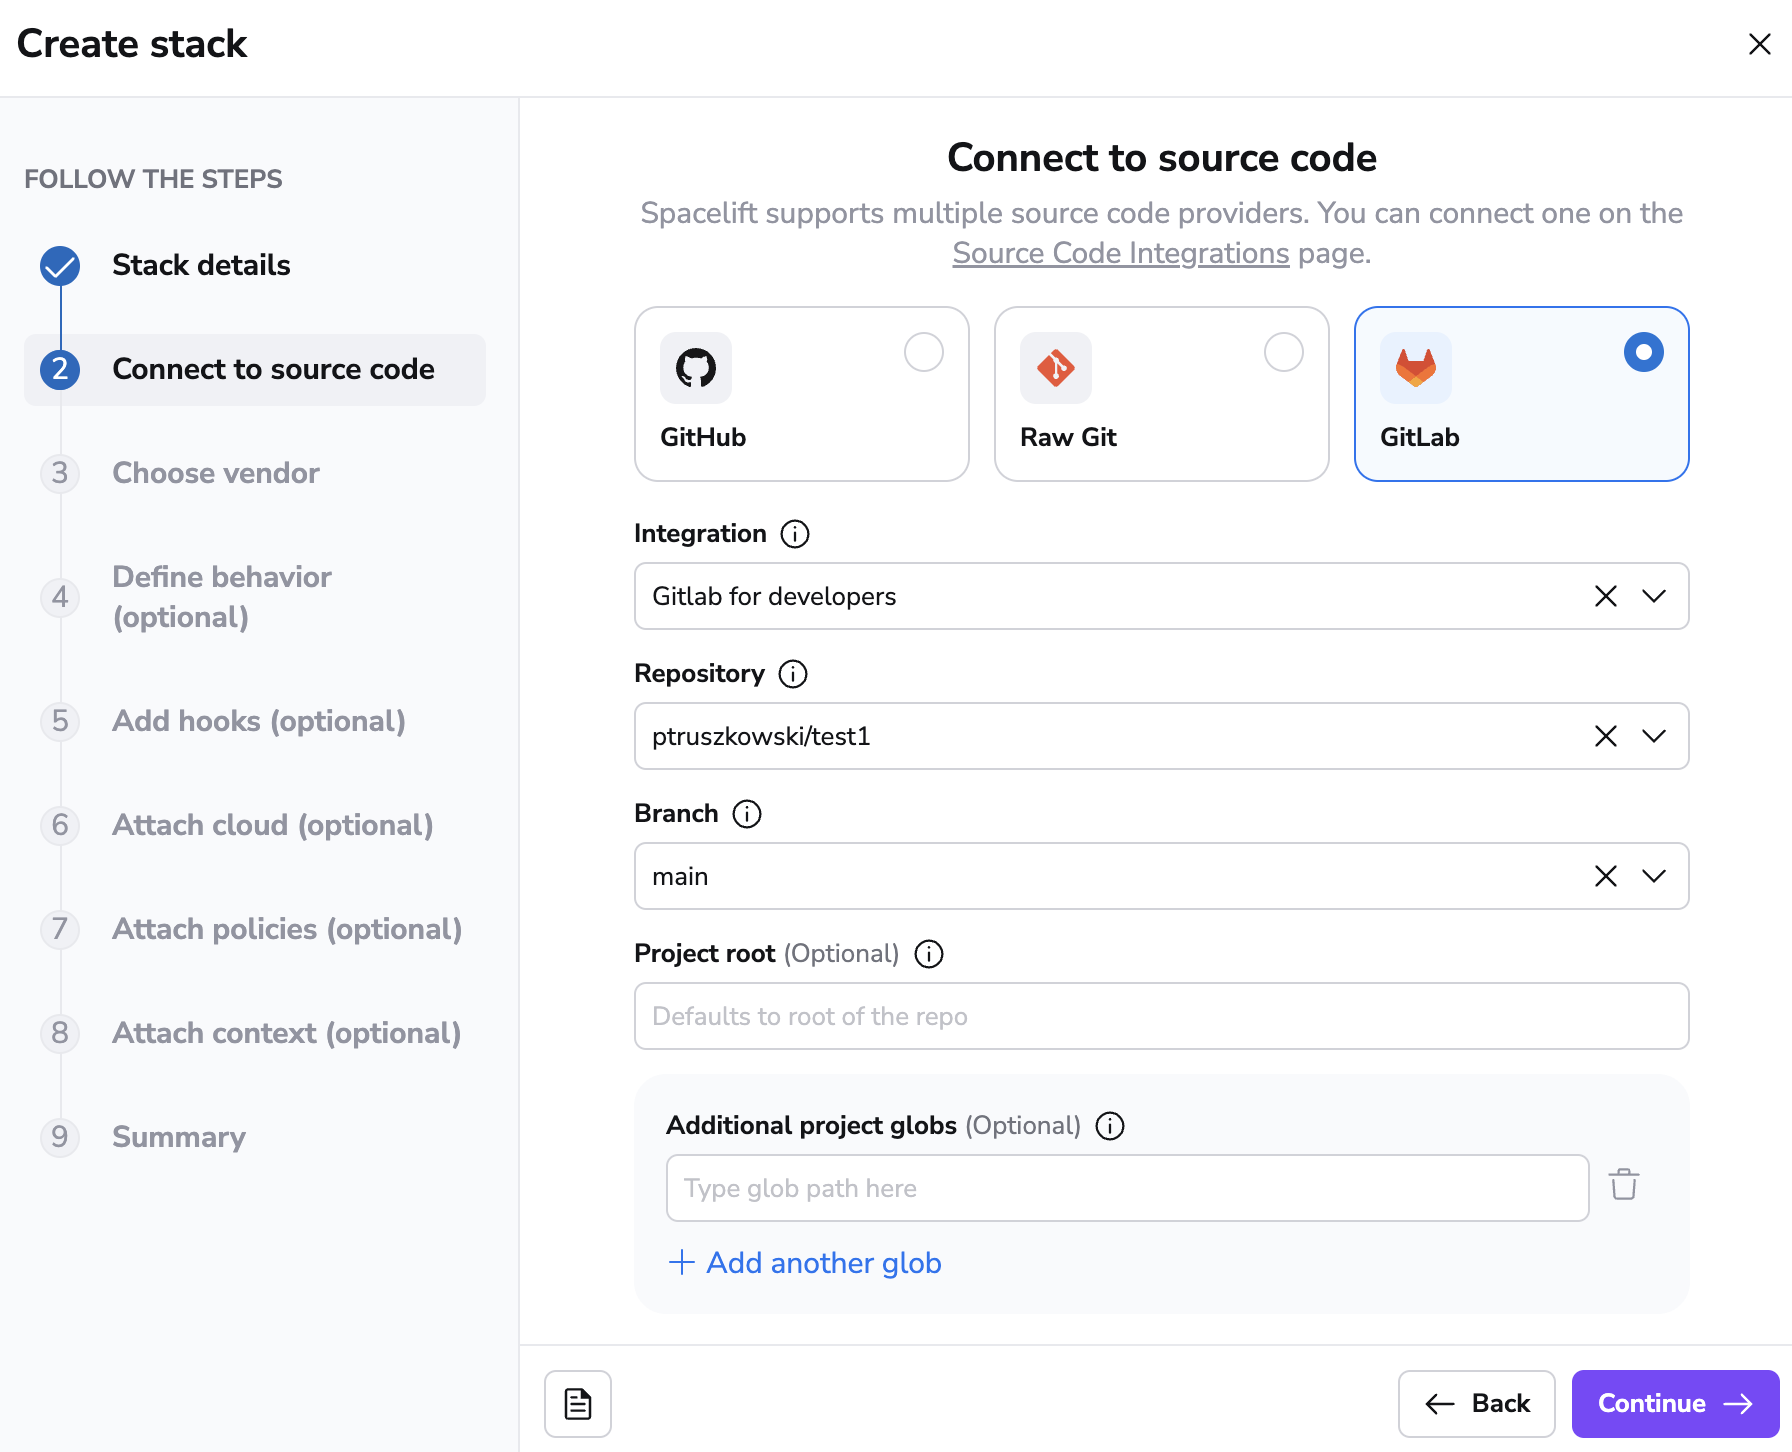Select the GitHub logo icon
The image size is (1792, 1452).
pos(697,367)
